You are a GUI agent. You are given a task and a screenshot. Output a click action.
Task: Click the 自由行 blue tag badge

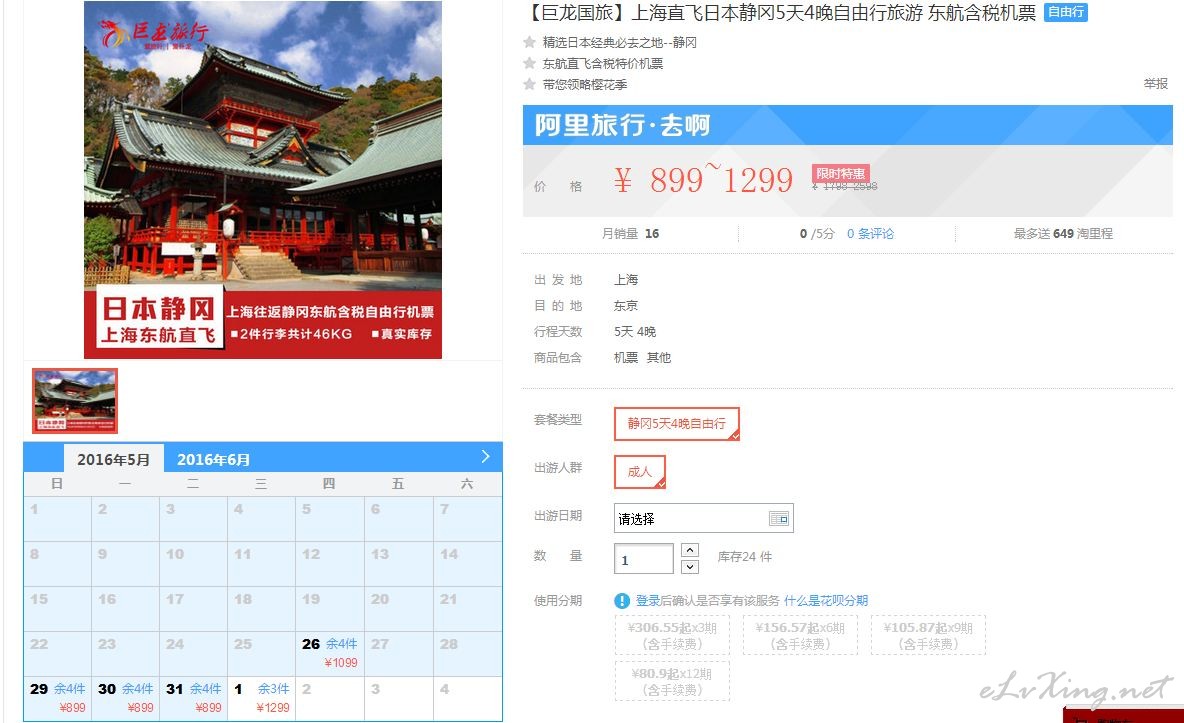[1065, 12]
